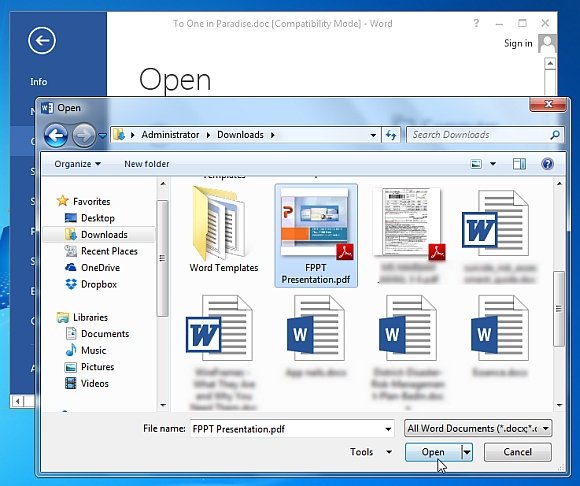The image size is (580, 486).
Task: Open the view options dropdown arrow
Action: tap(493, 164)
